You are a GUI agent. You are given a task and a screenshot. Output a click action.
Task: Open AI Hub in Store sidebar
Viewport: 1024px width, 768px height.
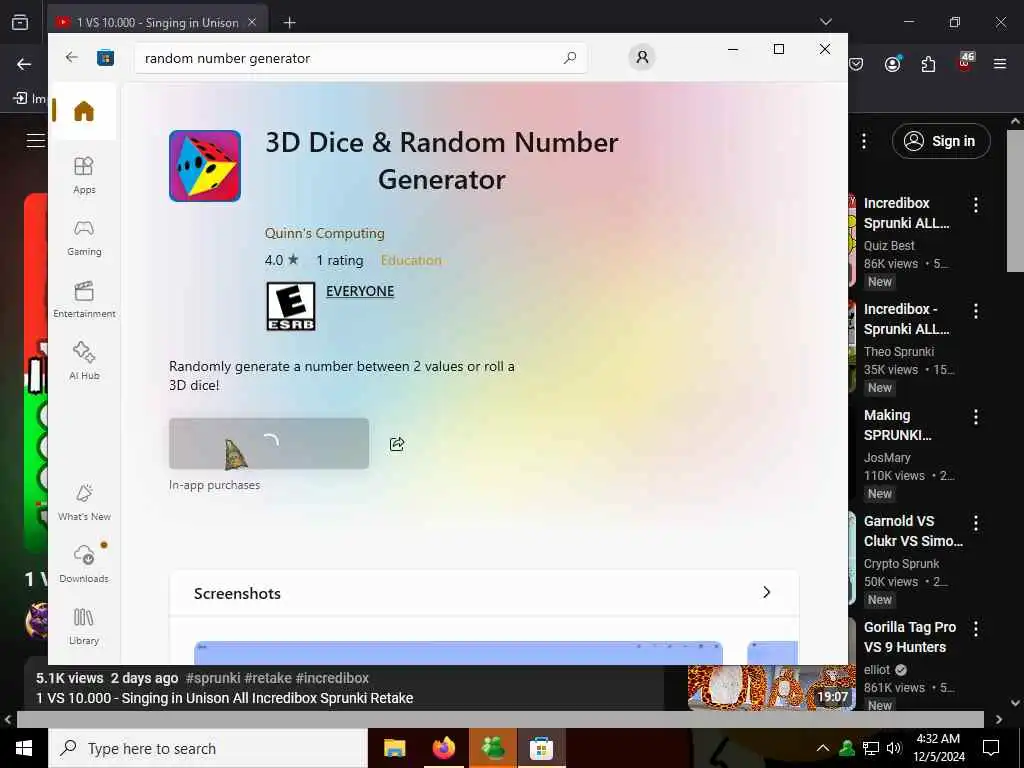tap(84, 360)
